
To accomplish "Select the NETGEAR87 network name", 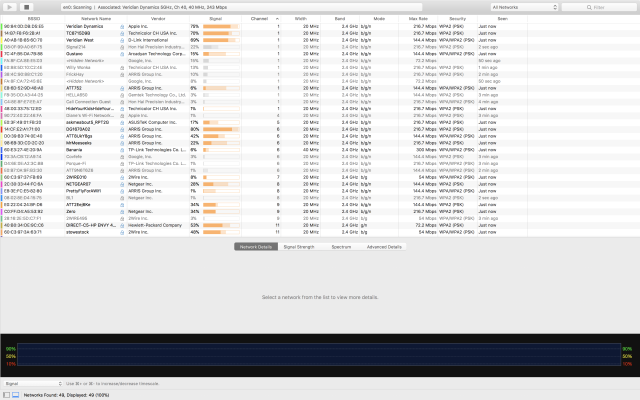I will (78, 184).
